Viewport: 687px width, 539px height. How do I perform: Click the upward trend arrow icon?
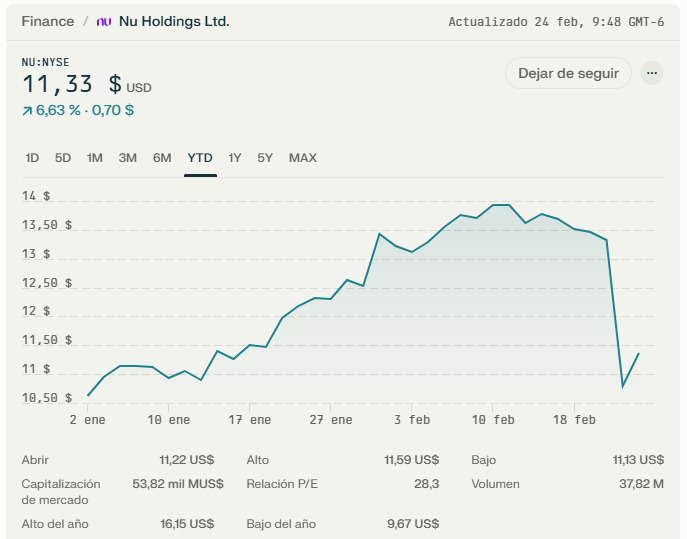coord(27,111)
